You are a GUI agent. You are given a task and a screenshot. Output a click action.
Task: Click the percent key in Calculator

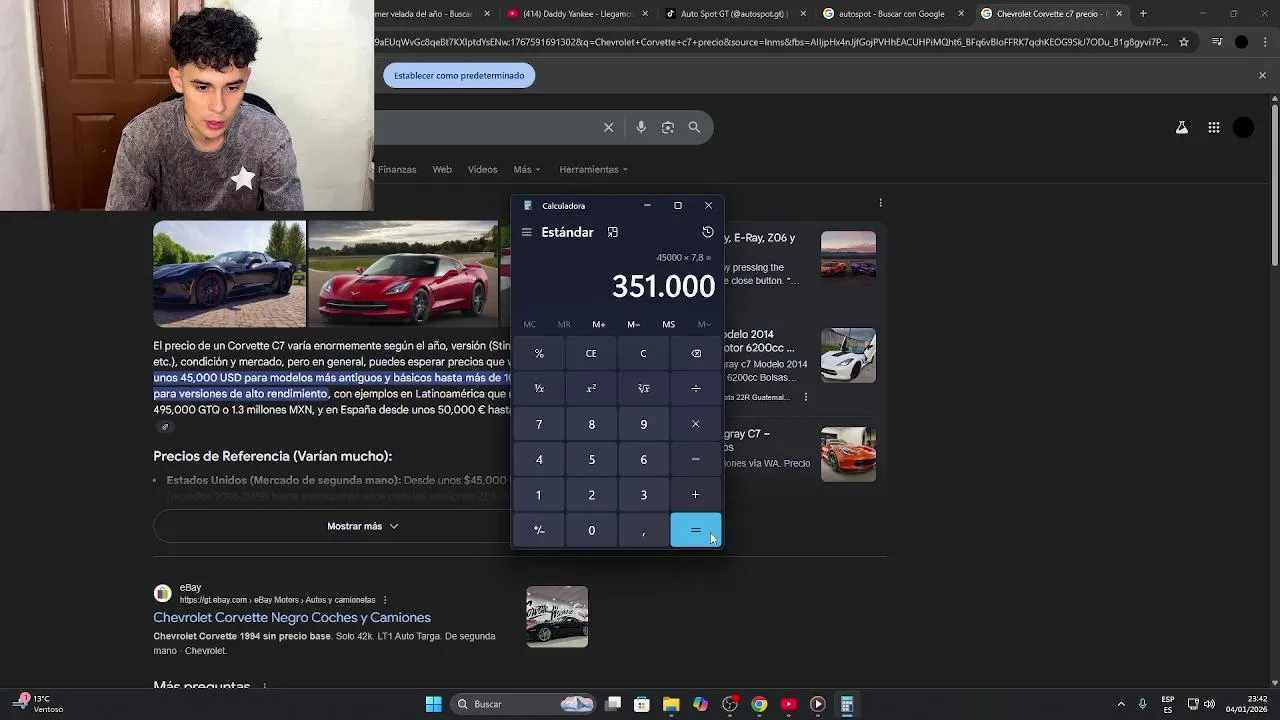pos(539,353)
